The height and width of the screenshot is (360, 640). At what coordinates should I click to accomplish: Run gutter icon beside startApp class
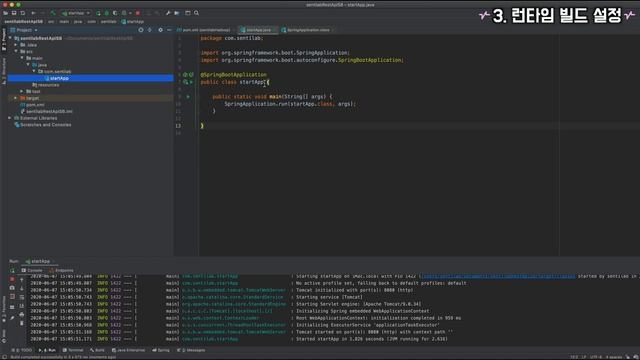tap(191, 82)
